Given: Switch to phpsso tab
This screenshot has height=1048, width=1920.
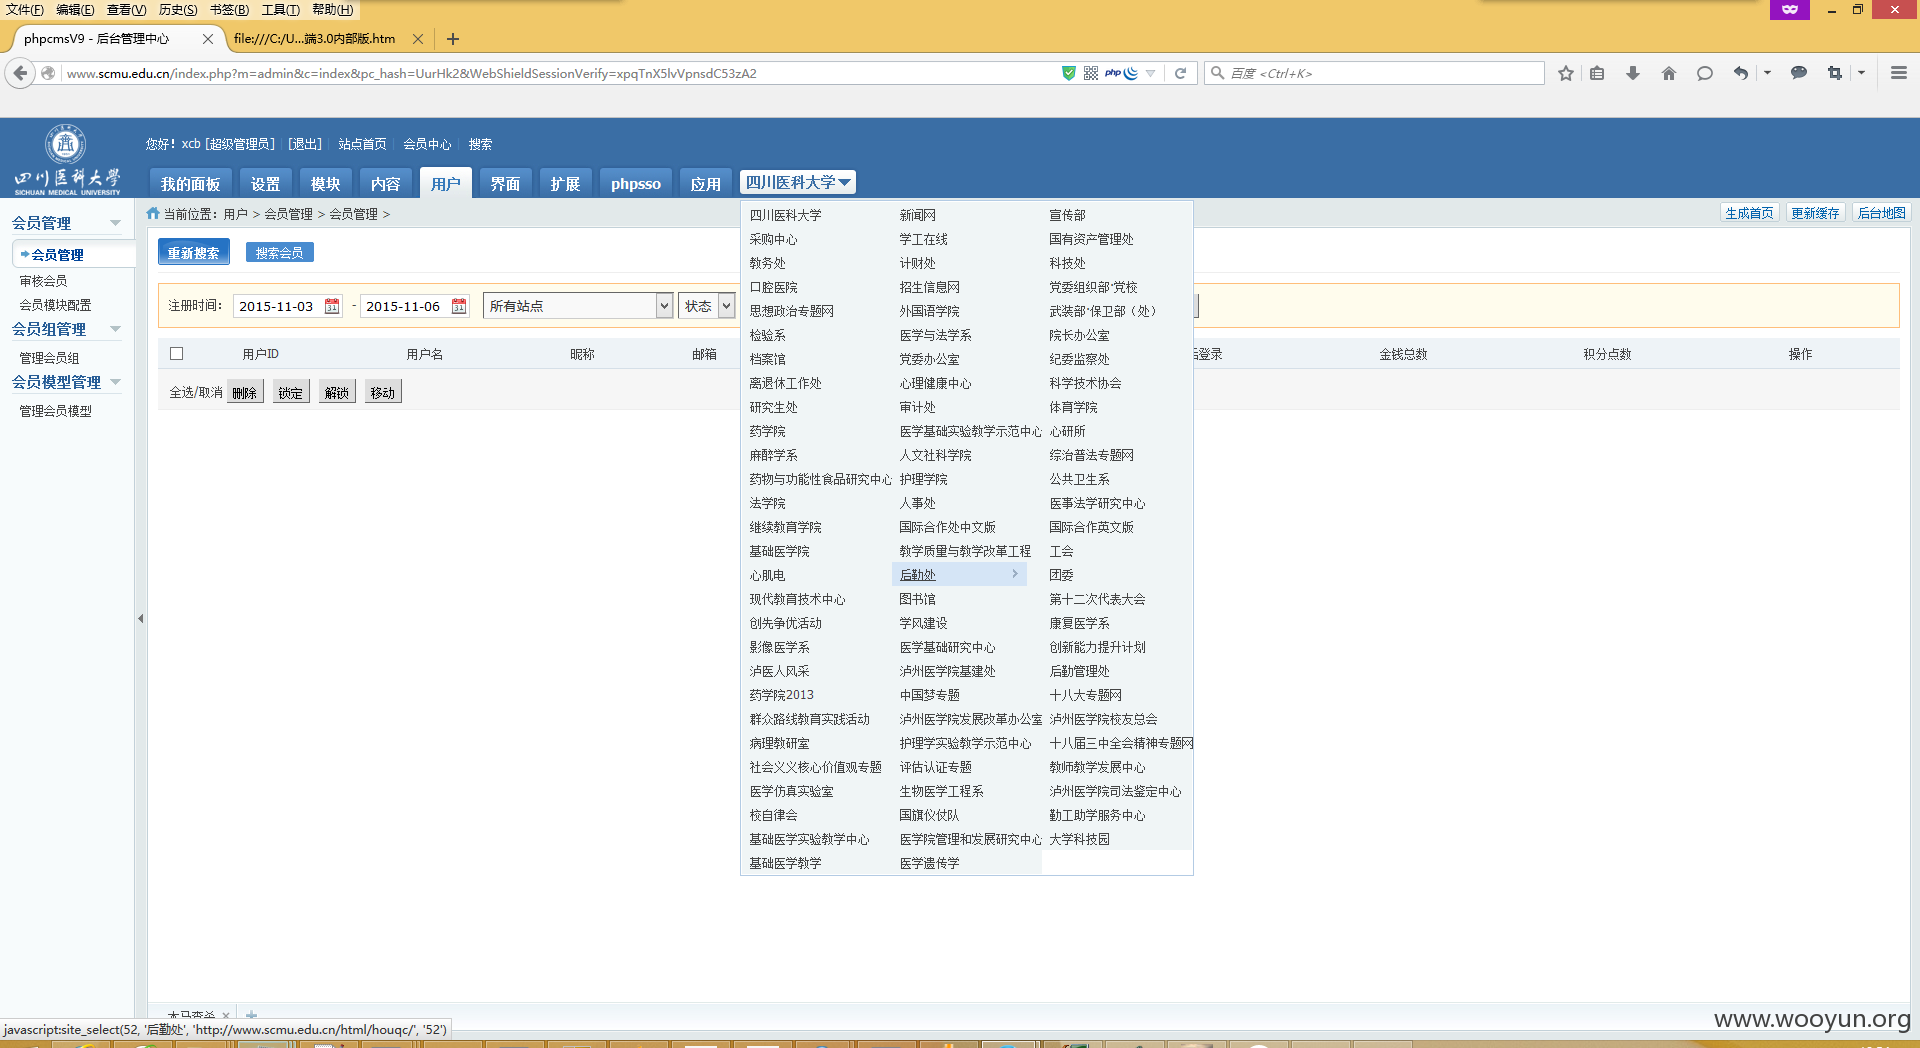Looking at the screenshot, I should click(636, 183).
